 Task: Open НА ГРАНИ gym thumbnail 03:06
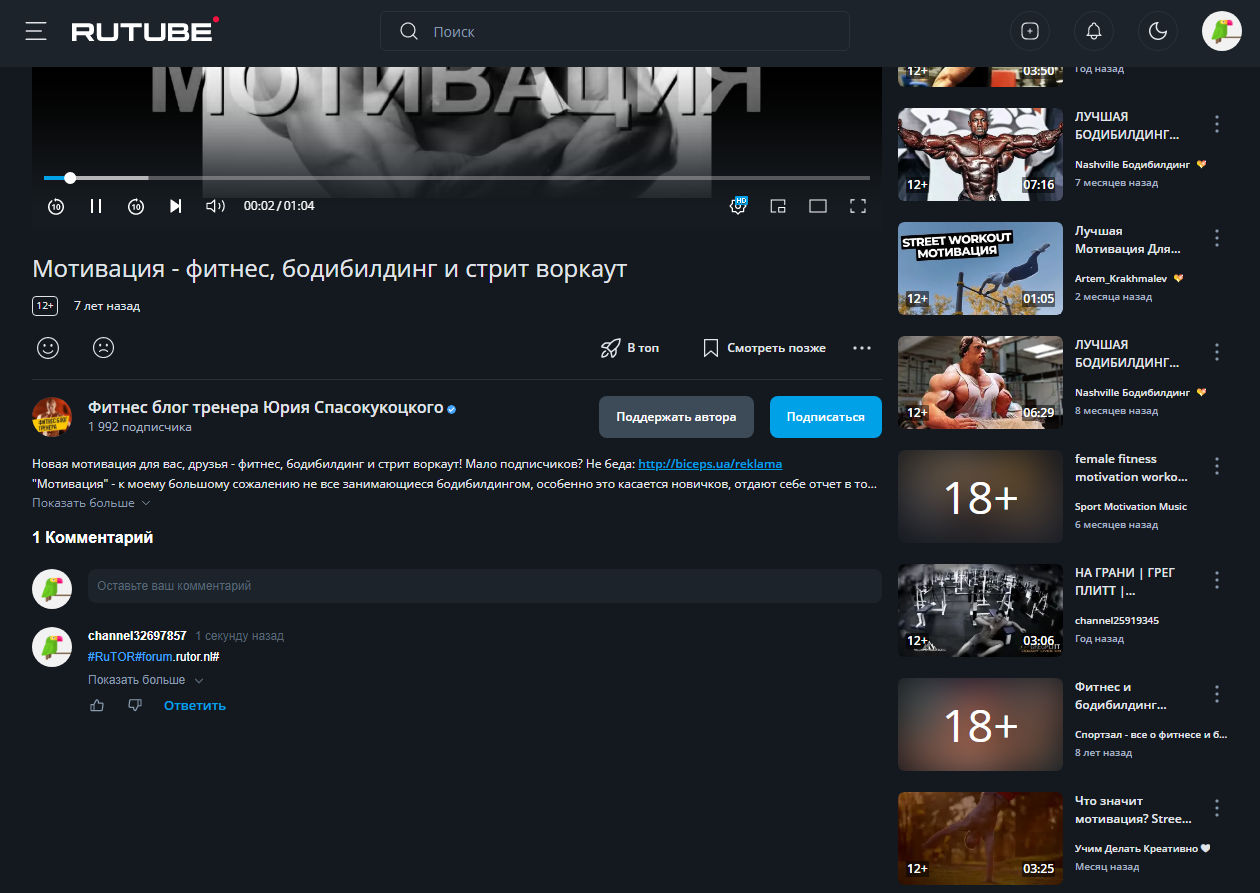pos(980,610)
